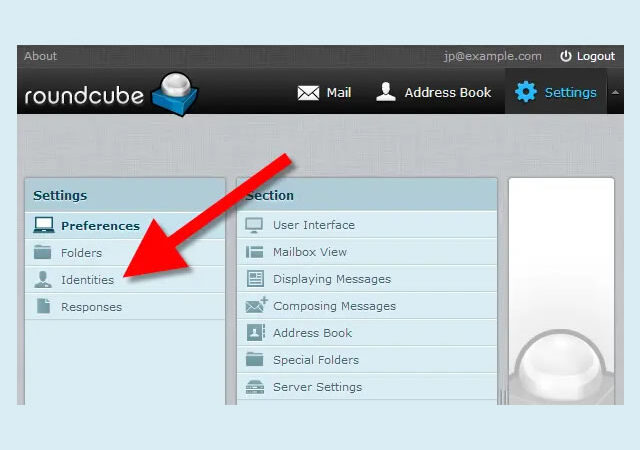Select the Displaying Messages section
The width and height of the screenshot is (640, 450).
[x=367, y=278]
